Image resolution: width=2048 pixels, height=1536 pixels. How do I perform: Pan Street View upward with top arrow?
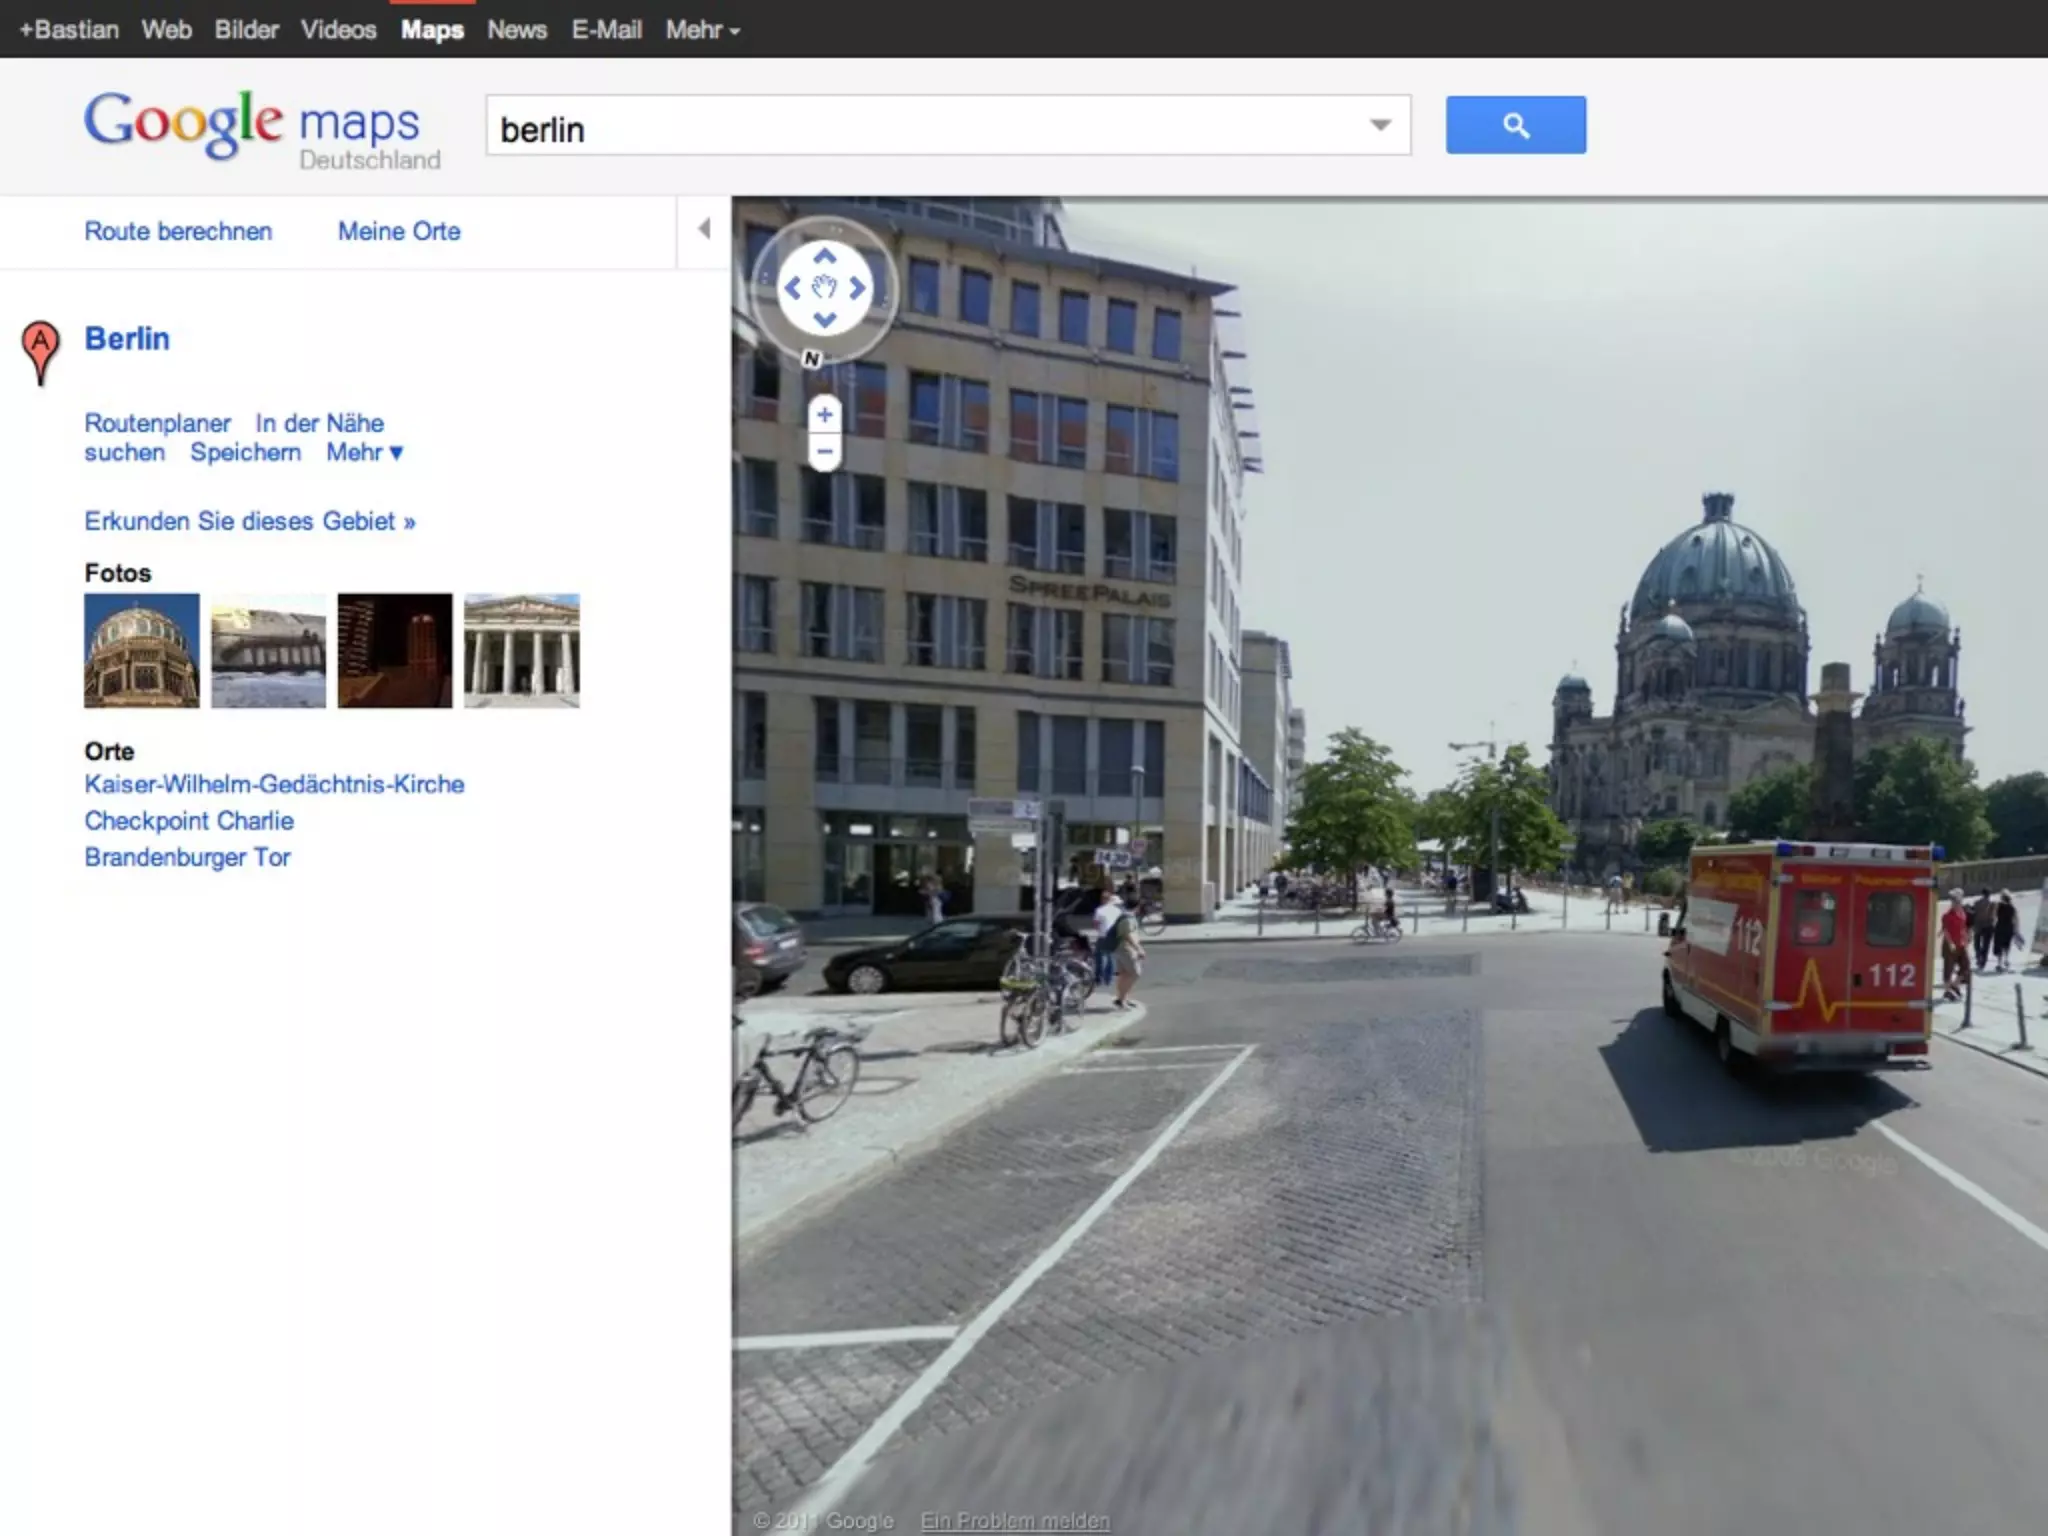click(824, 256)
